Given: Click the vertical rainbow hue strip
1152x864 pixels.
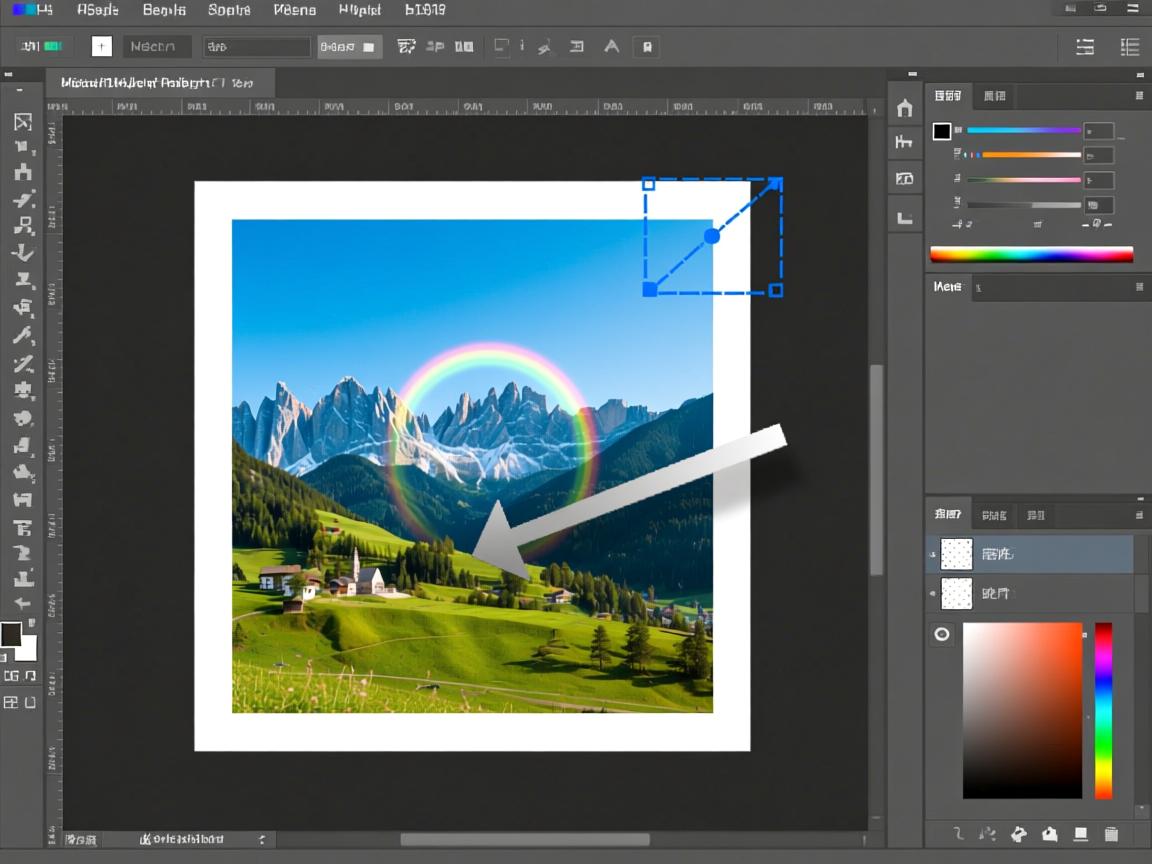Looking at the screenshot, I should point(1103,710).
